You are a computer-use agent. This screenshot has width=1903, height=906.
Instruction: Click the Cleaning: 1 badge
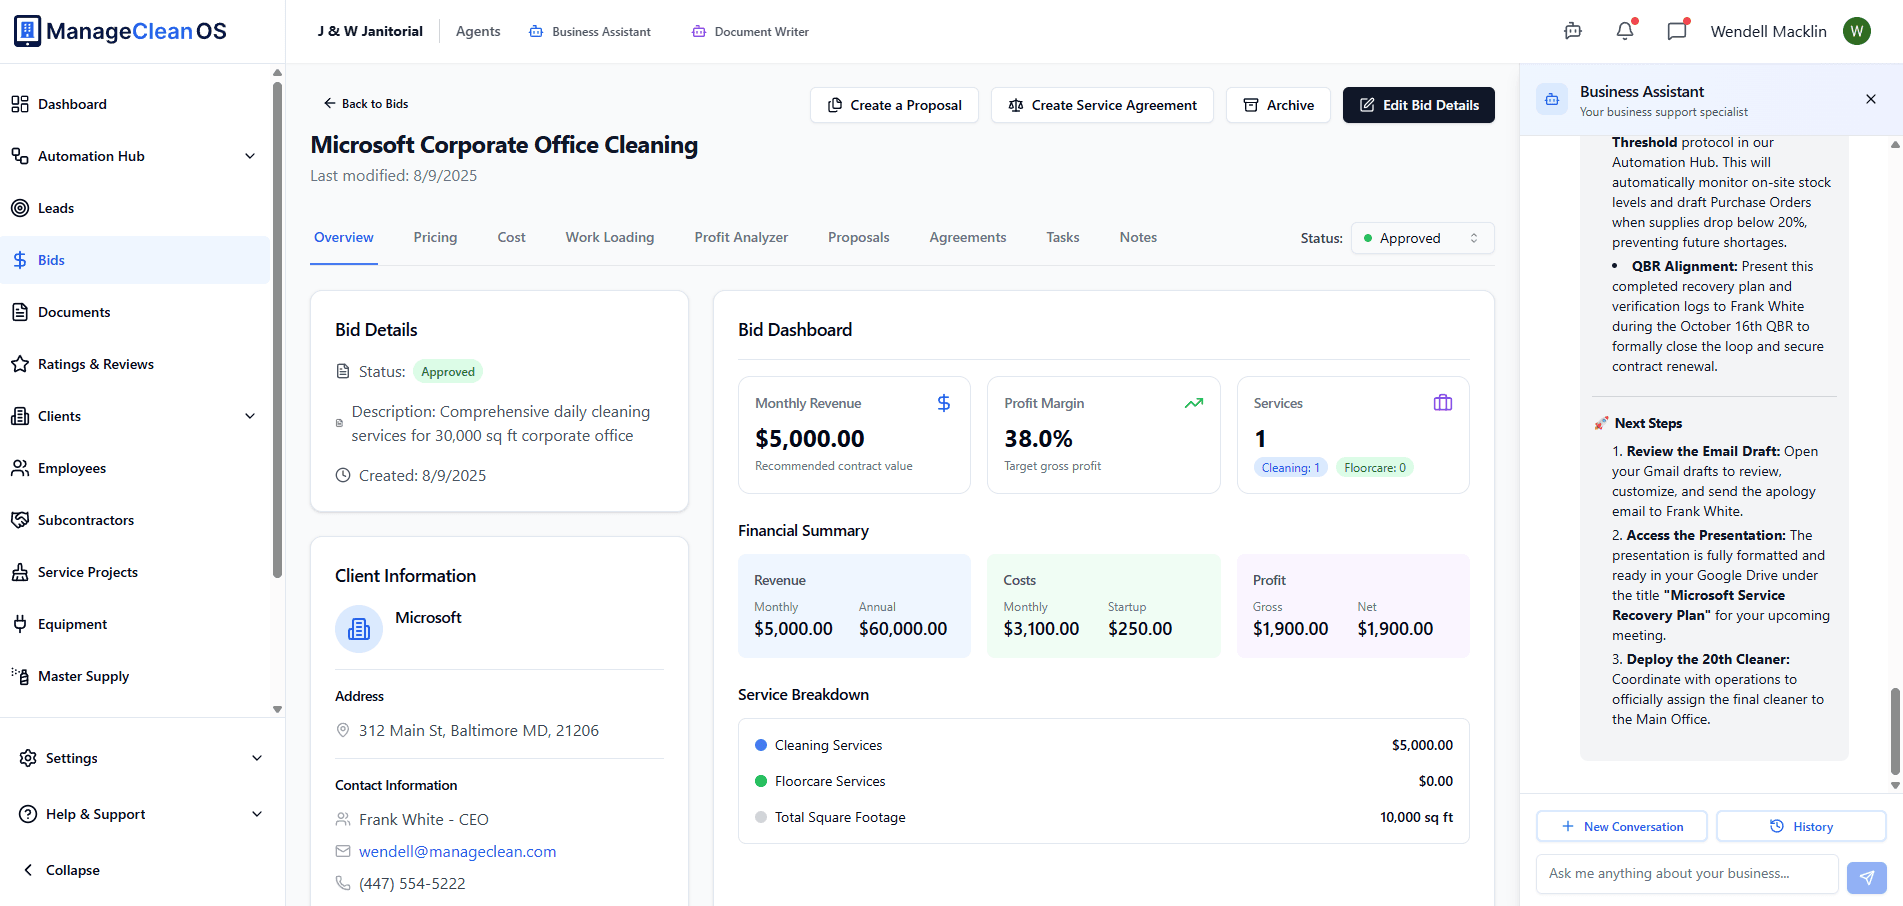(x=1290, y=467)
